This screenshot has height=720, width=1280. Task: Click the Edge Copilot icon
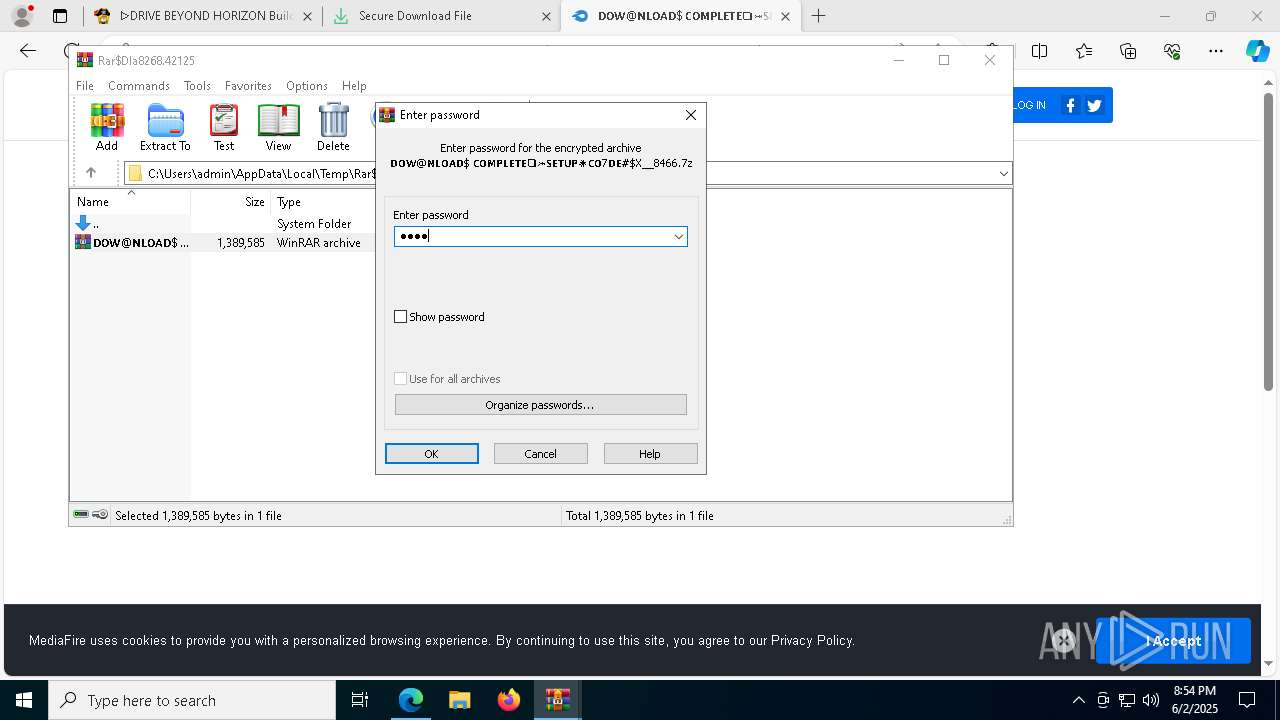[1257, 51]
